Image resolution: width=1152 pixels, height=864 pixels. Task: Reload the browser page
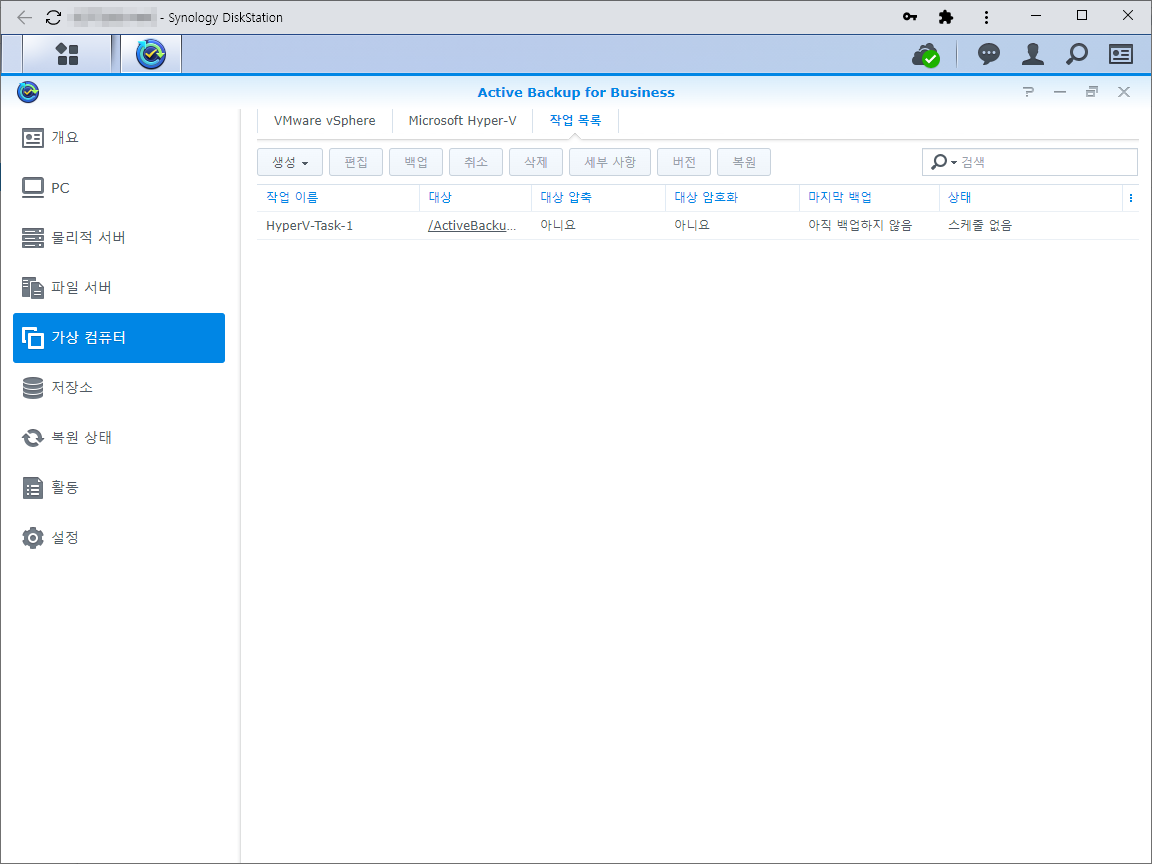(x=53, y=17)
